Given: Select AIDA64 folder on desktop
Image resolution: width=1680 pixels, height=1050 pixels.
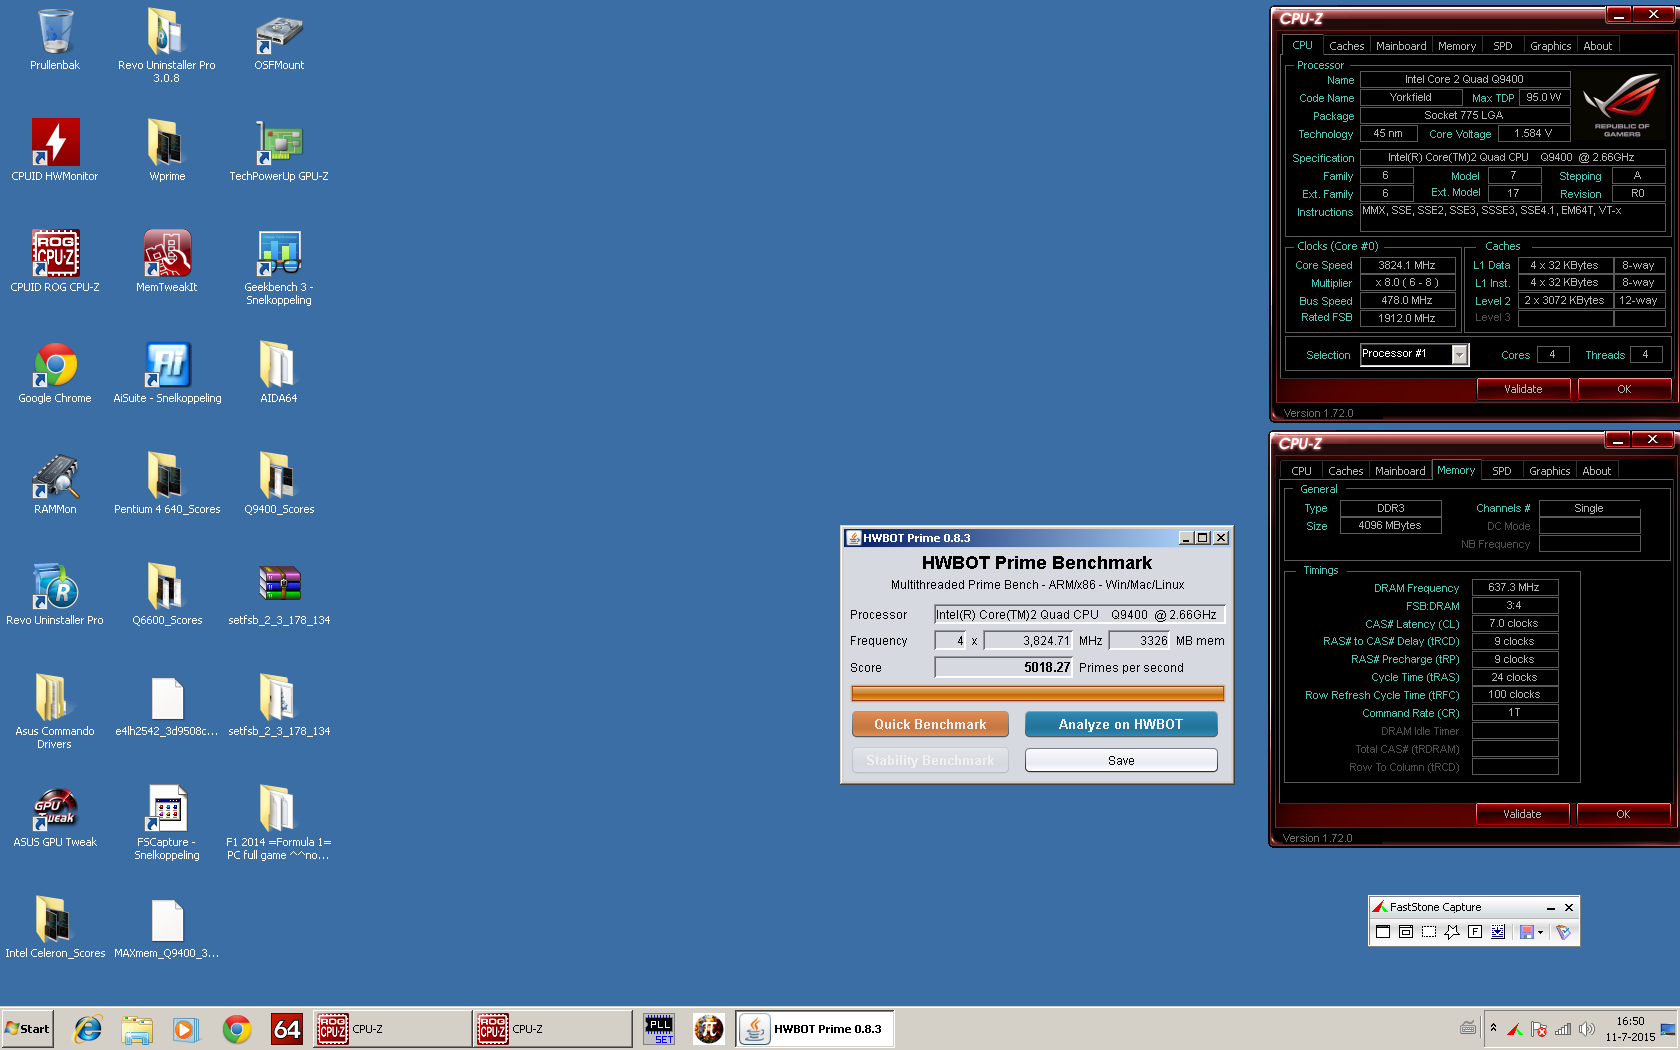Looking at the screenshot, I should coord(279,372).
